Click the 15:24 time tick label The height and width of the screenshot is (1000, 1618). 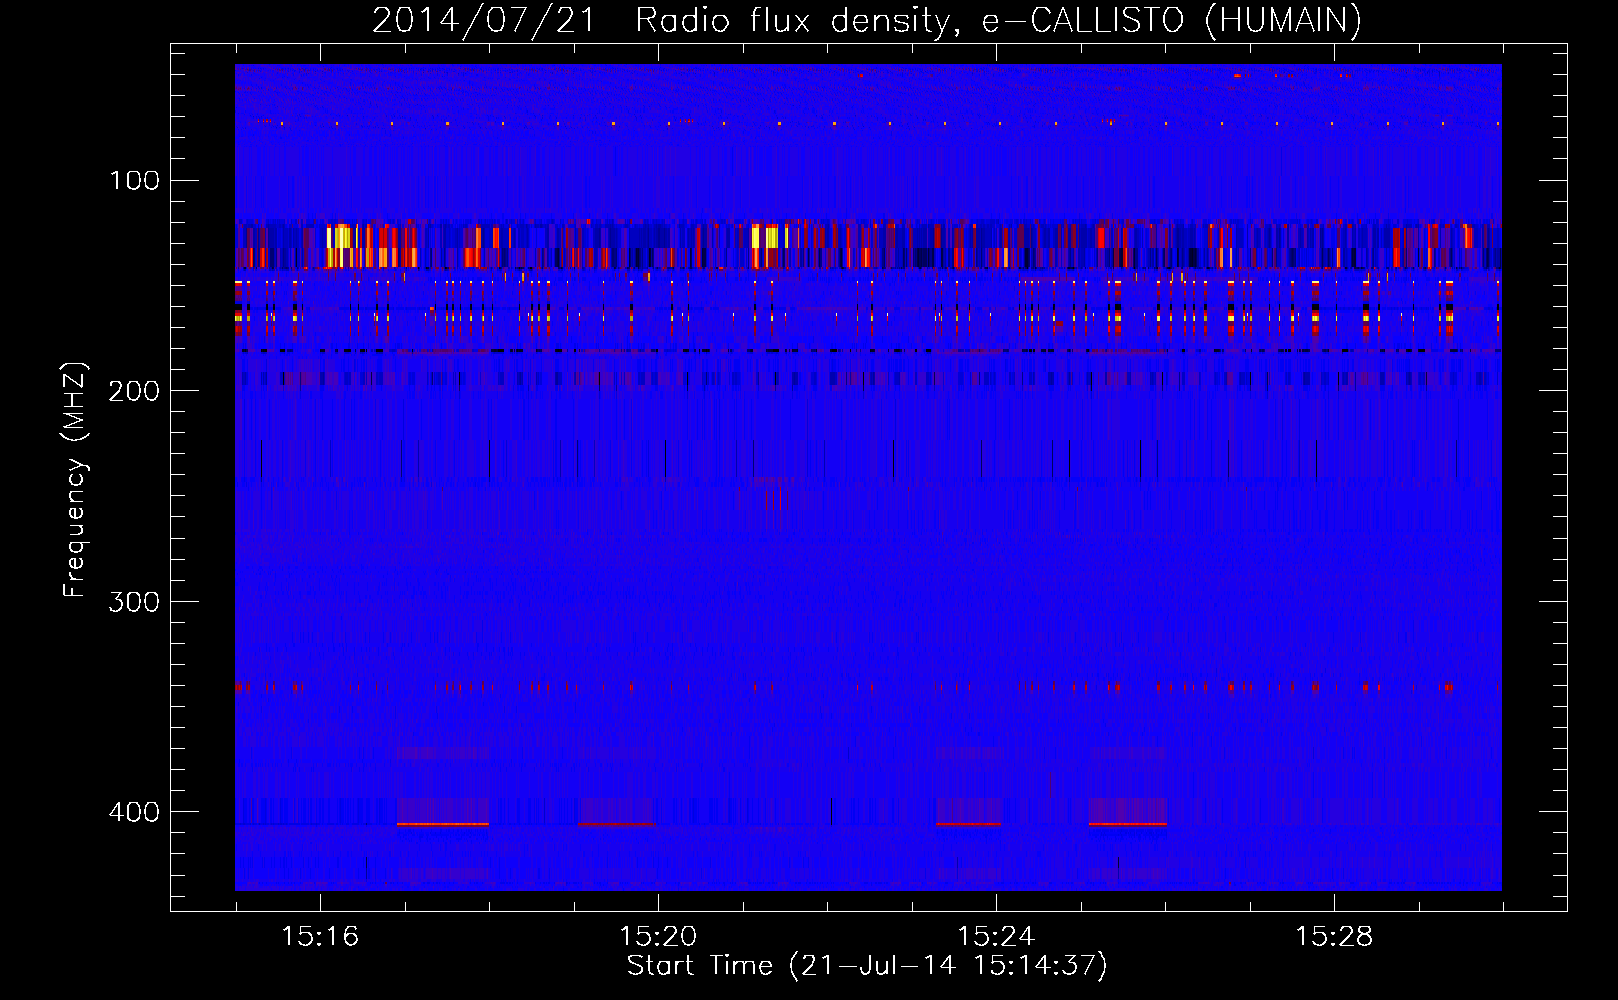996,936
